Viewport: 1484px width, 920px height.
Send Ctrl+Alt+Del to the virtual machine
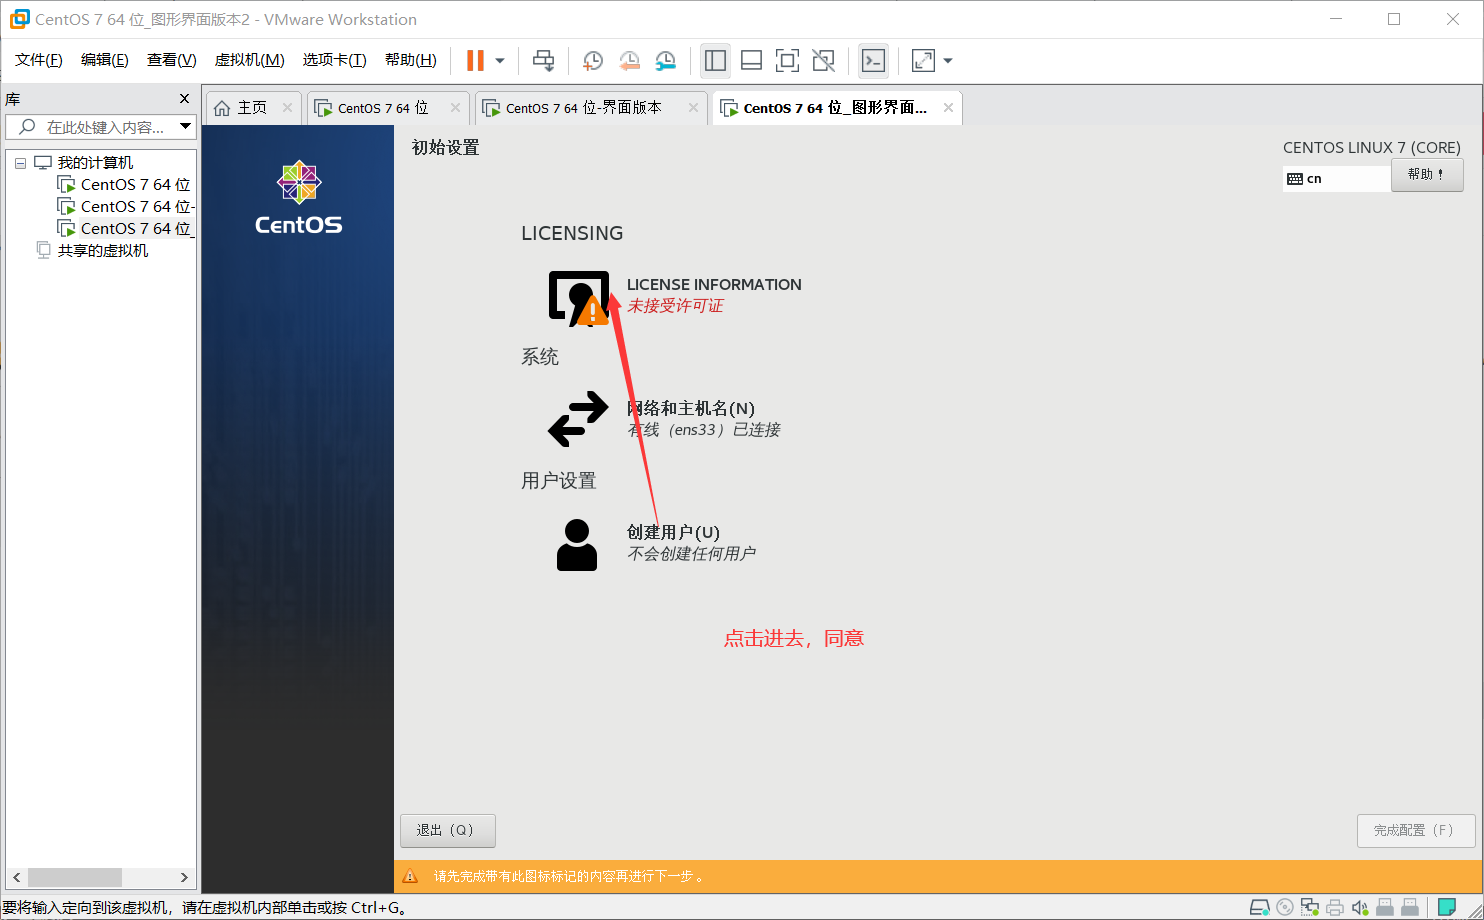point(543,60)
